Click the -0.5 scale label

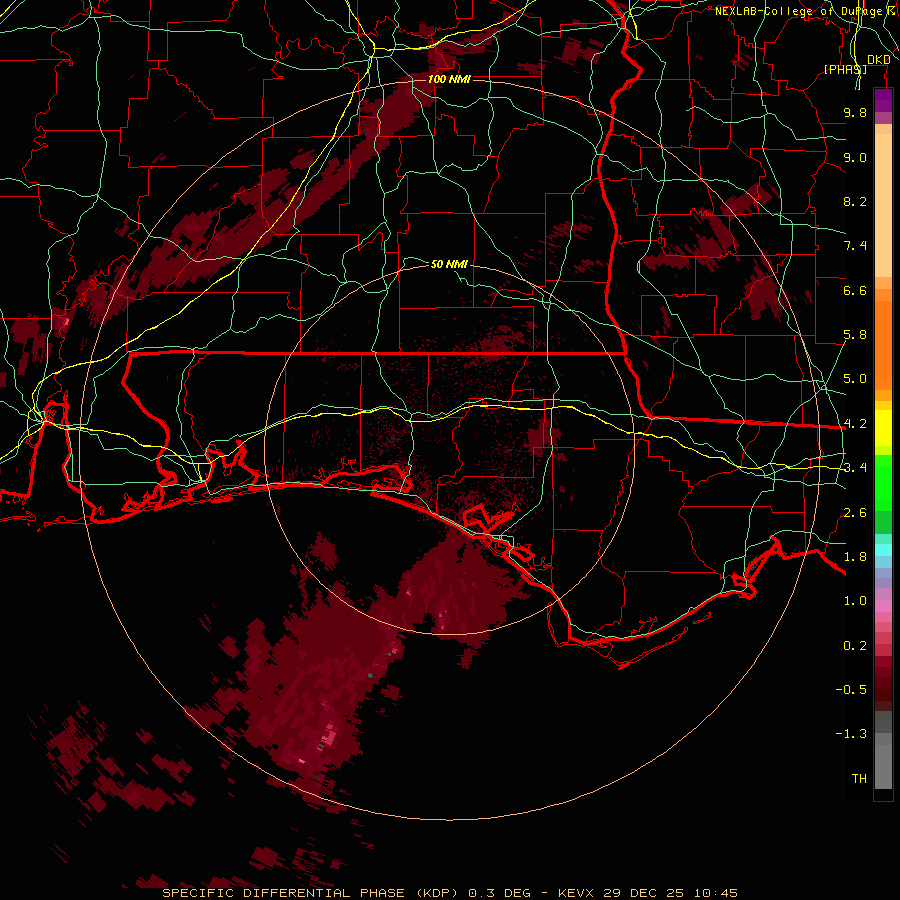851,690
